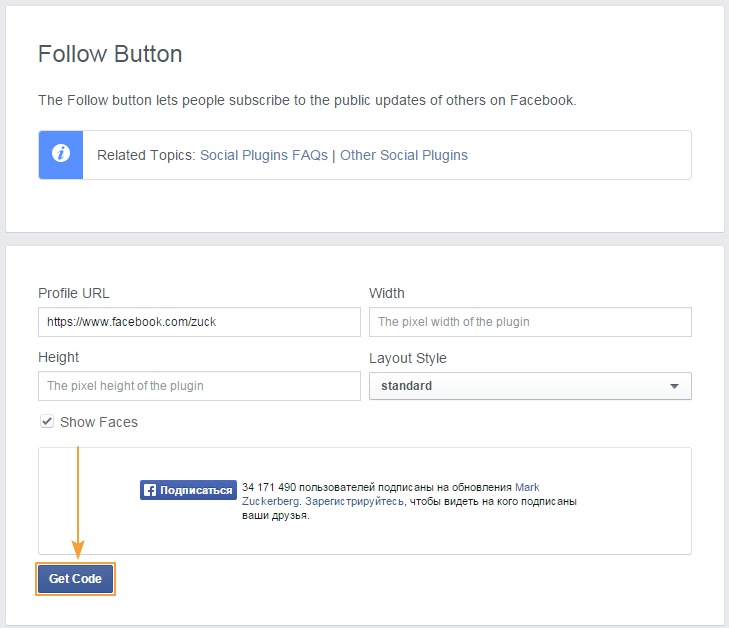Image resolution: width=729 pixels, height=628 pixels.
Task: Click the Подписаться follow button
Action: click(x=188, y=490)
